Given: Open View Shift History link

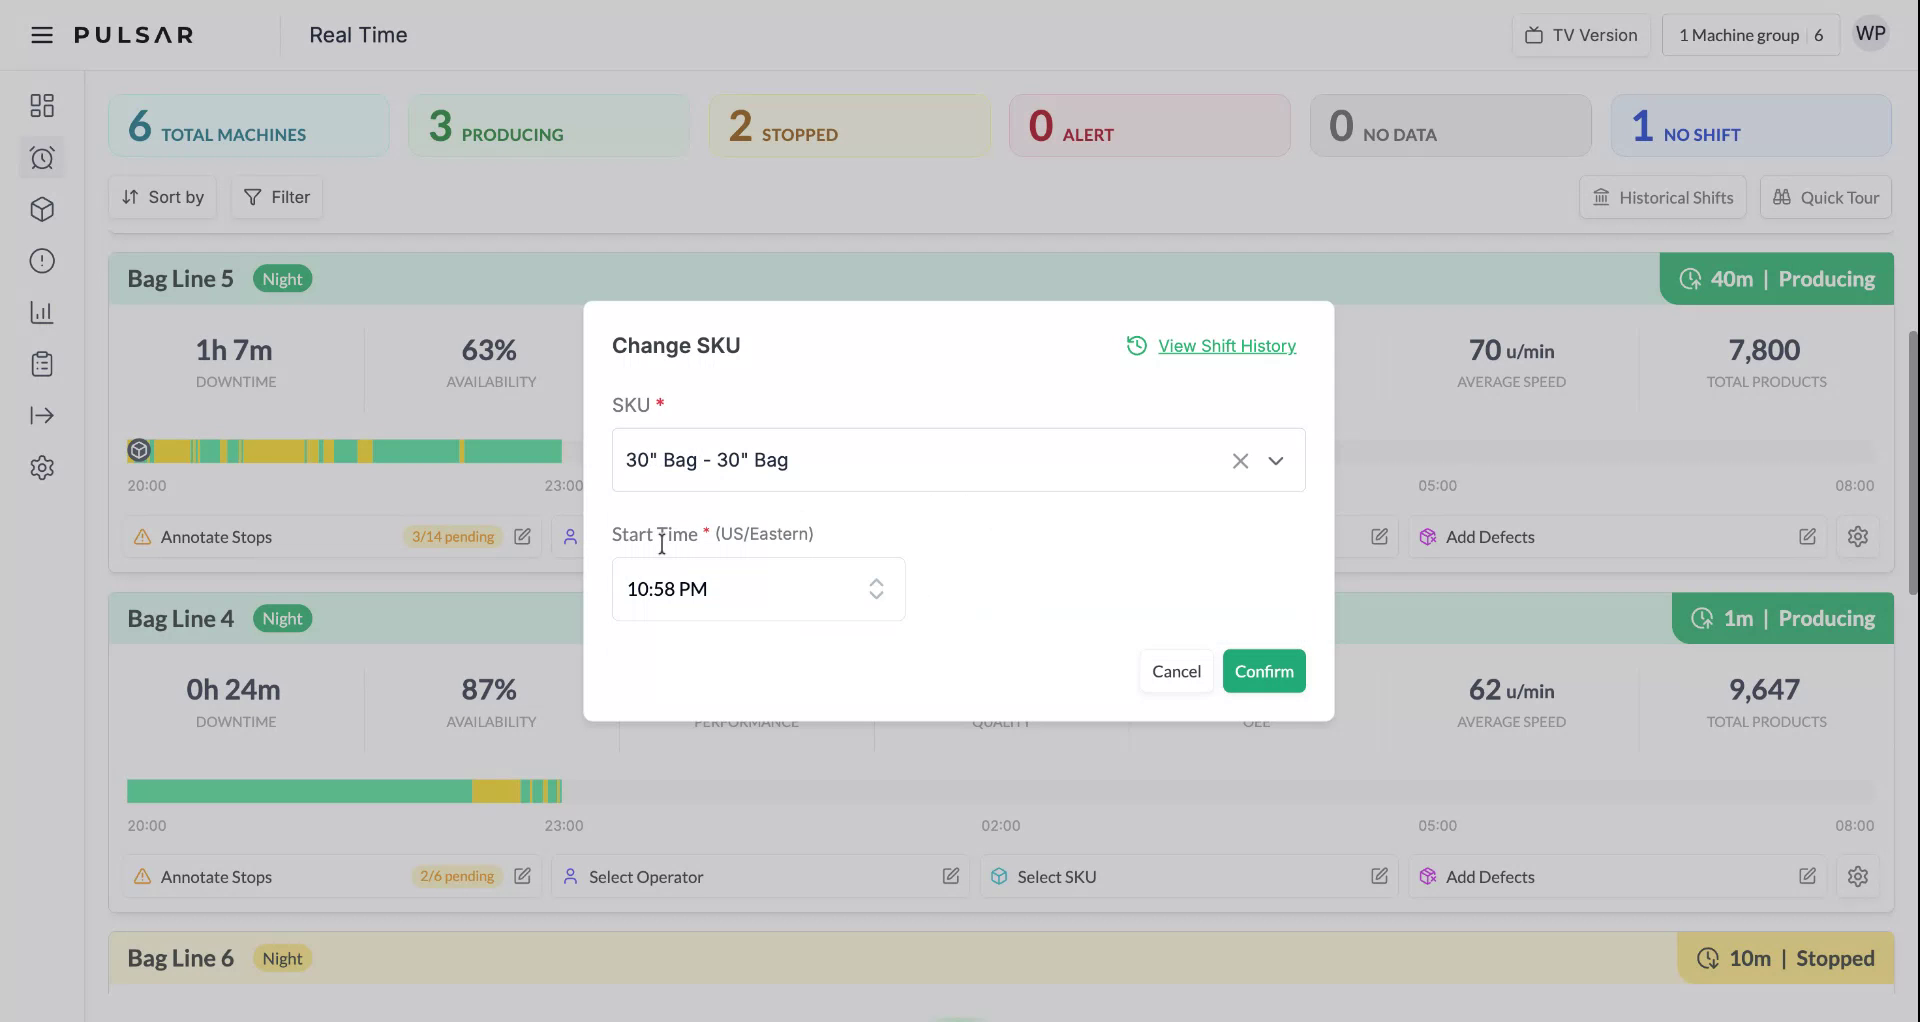Looking at the screenshot, I should click(x=1226, y=345).
